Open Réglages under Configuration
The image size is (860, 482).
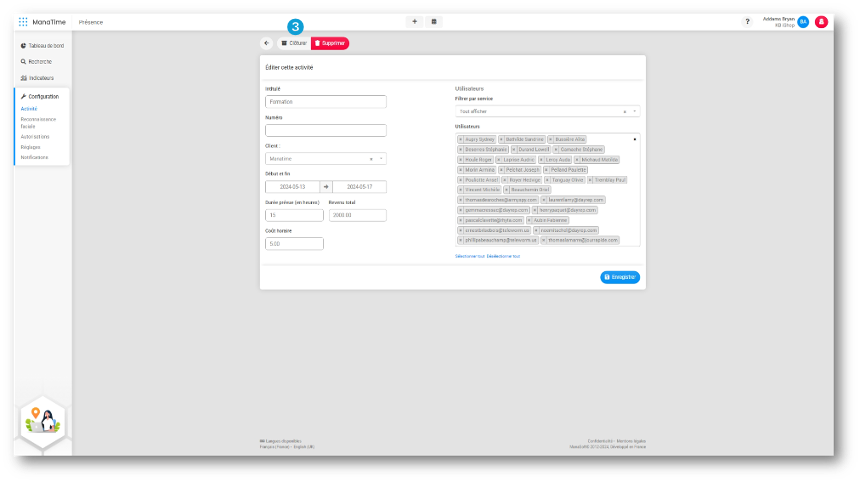tap(31, 147)
